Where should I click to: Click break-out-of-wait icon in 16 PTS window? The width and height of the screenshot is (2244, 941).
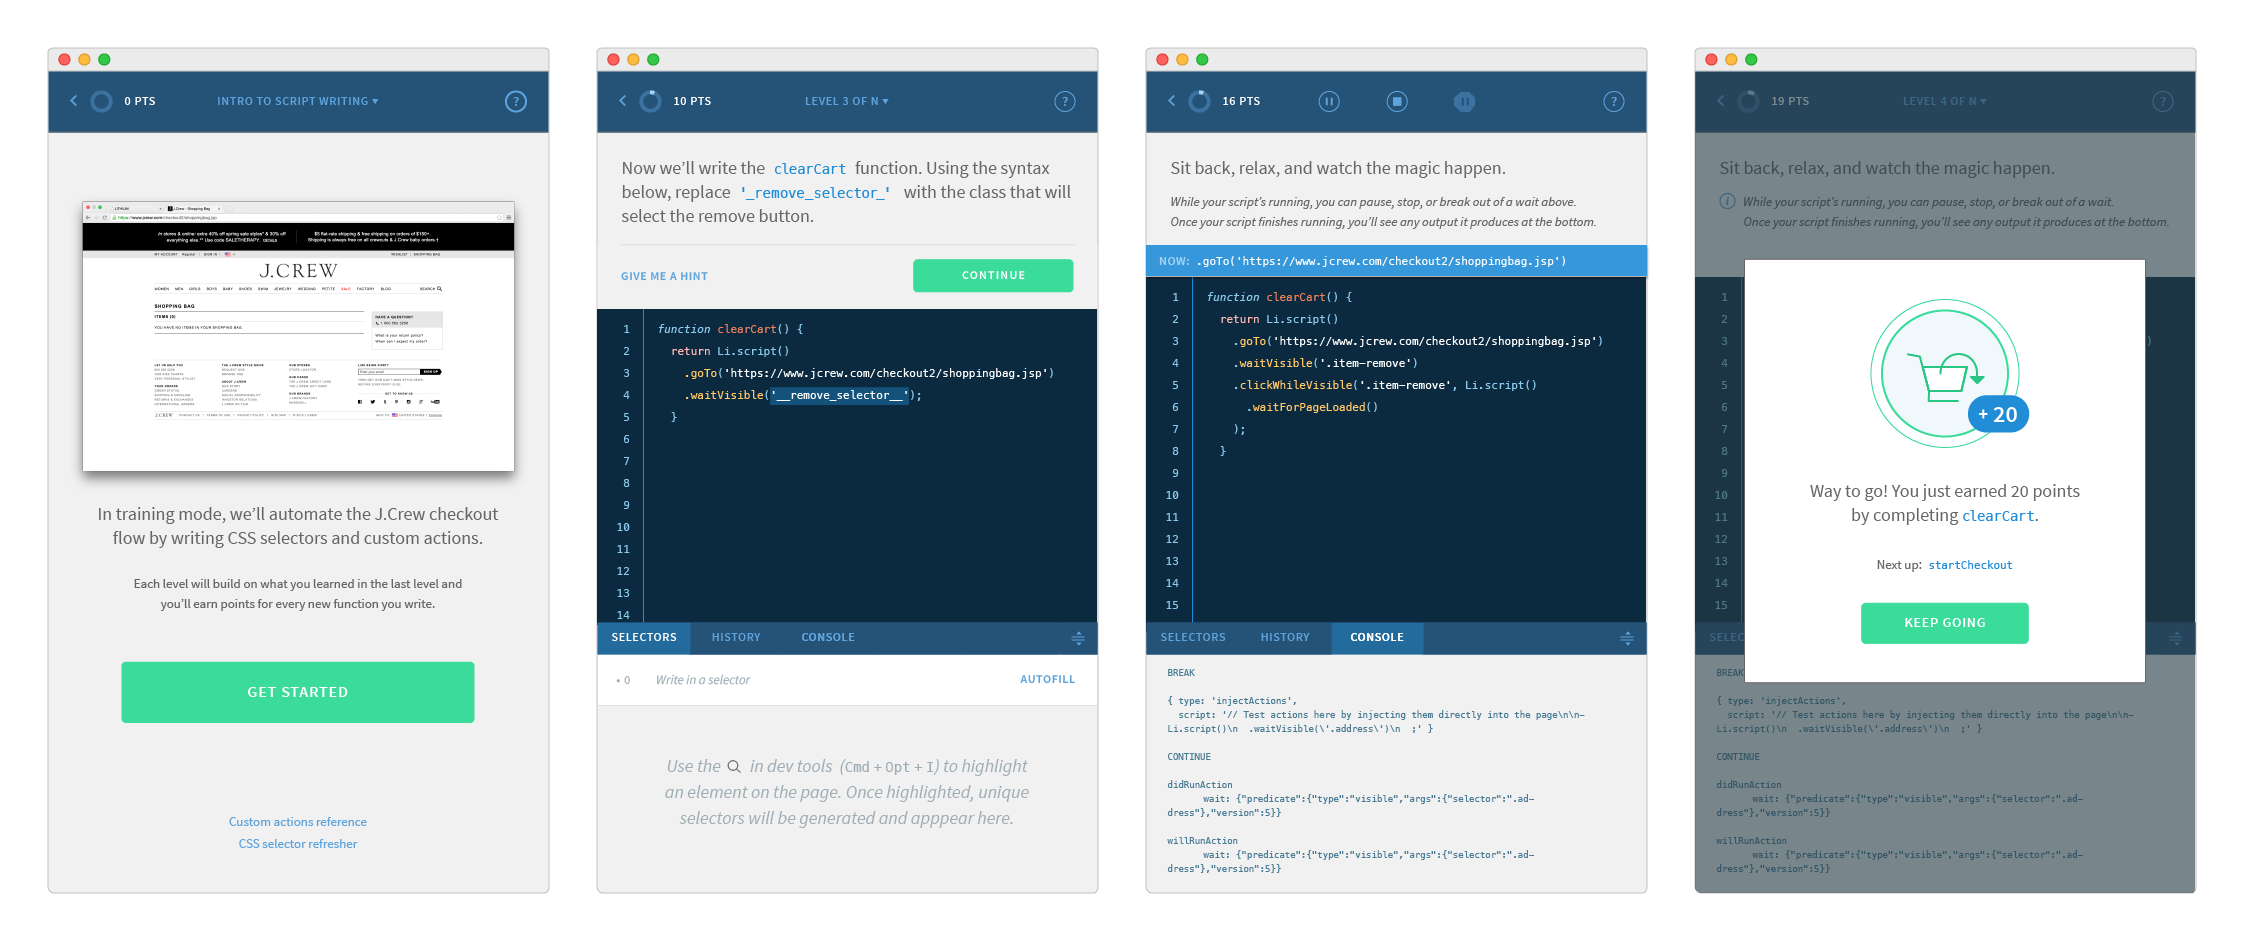pos(1464,101)
